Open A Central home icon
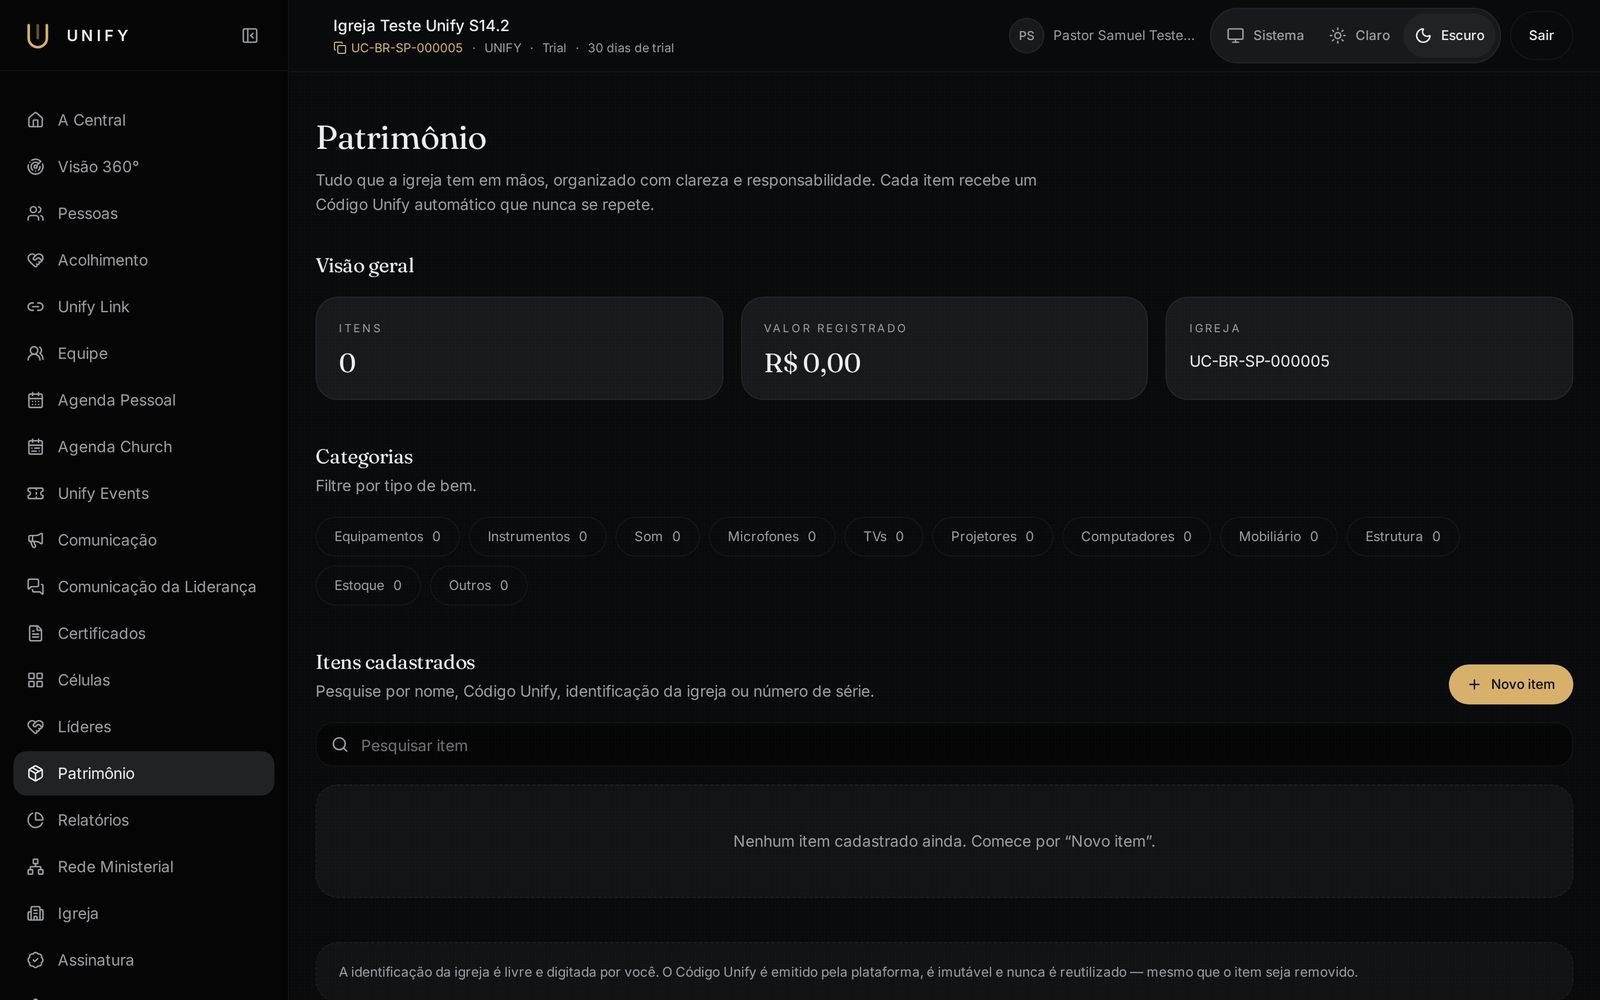This screenshot has height=1000, width=1600. pos(36,120)
